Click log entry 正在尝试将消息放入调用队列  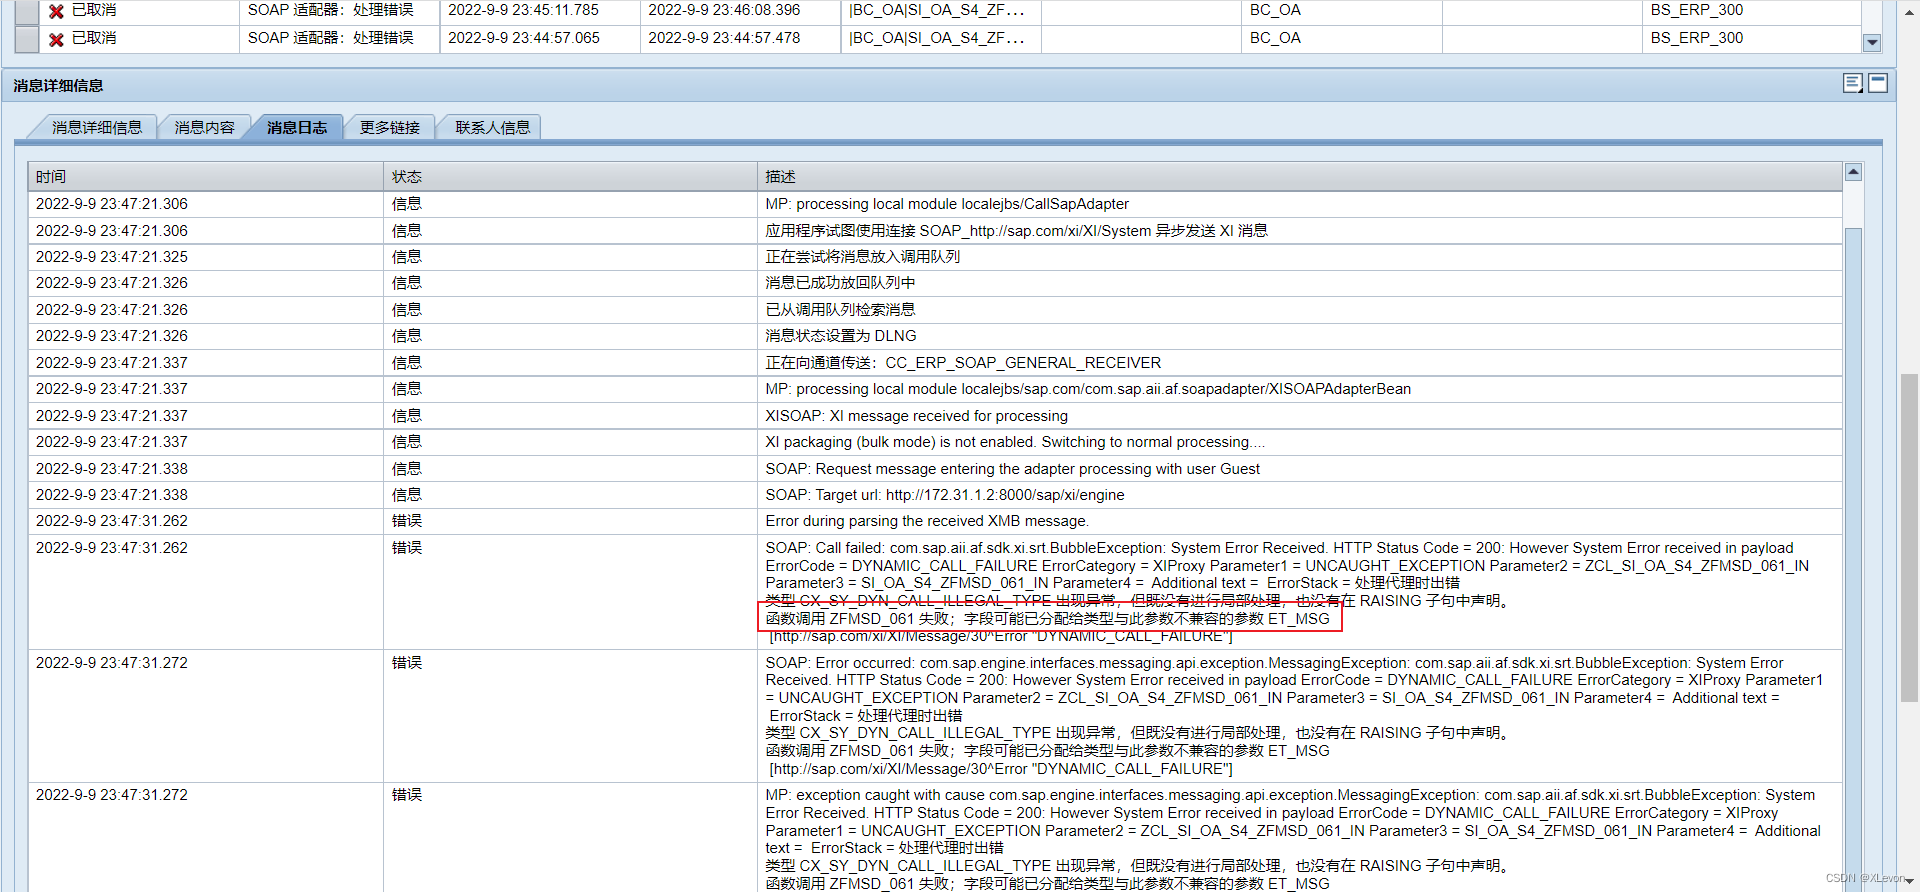pos(862,257)
